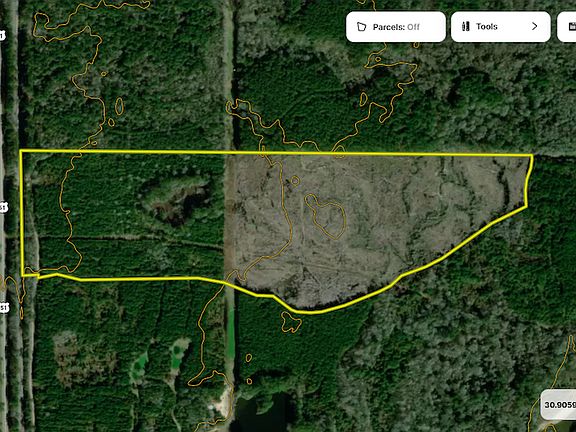Select the bottom highway shield marker on left edge
The image size is (576, 432).
[x=4, y=307]
